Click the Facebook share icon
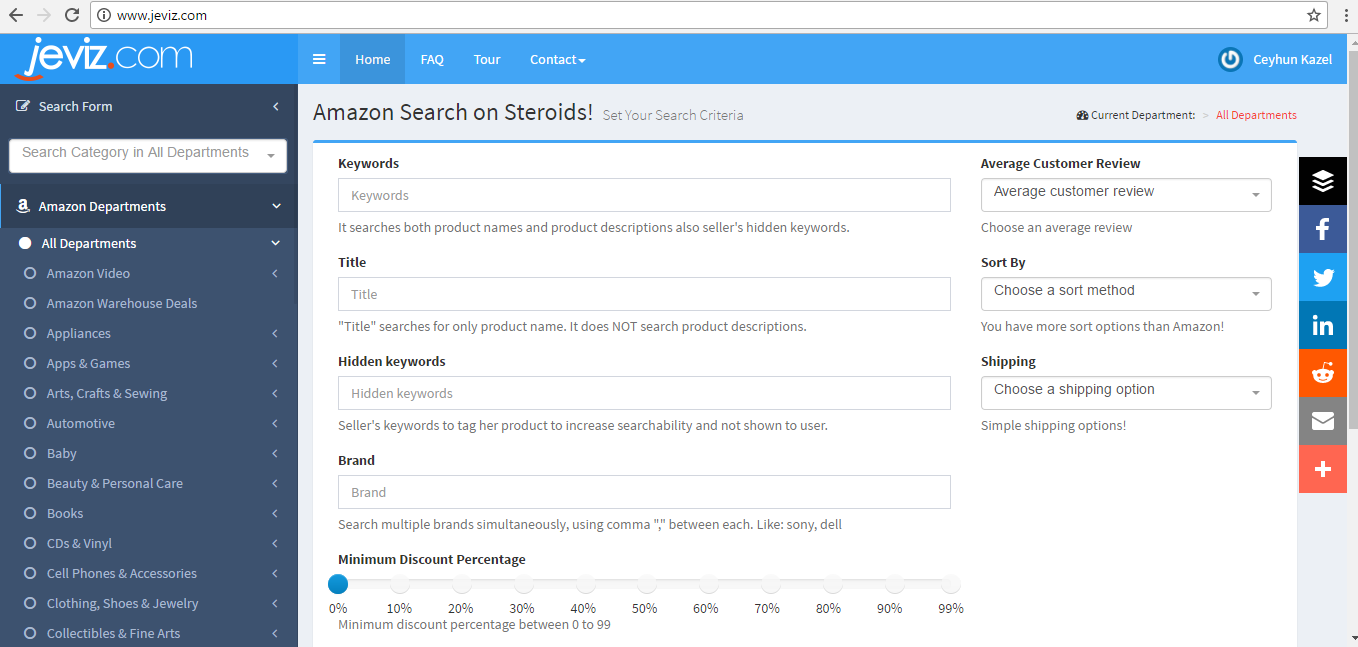The image size is (1358, 647). coord(1322,229)
